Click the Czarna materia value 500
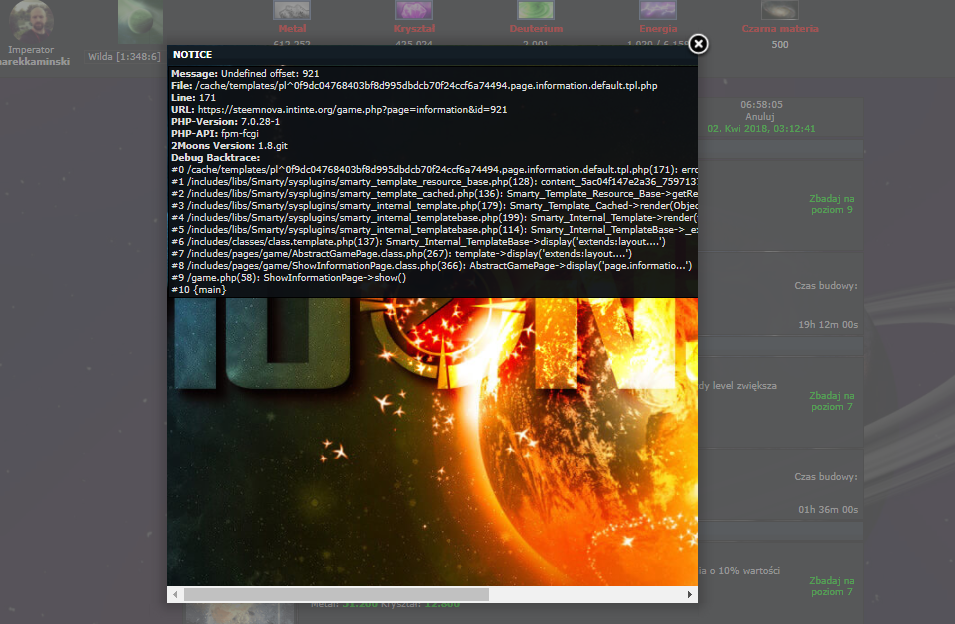The height and width of the screenshot is (624, 955). pos(780,44)
